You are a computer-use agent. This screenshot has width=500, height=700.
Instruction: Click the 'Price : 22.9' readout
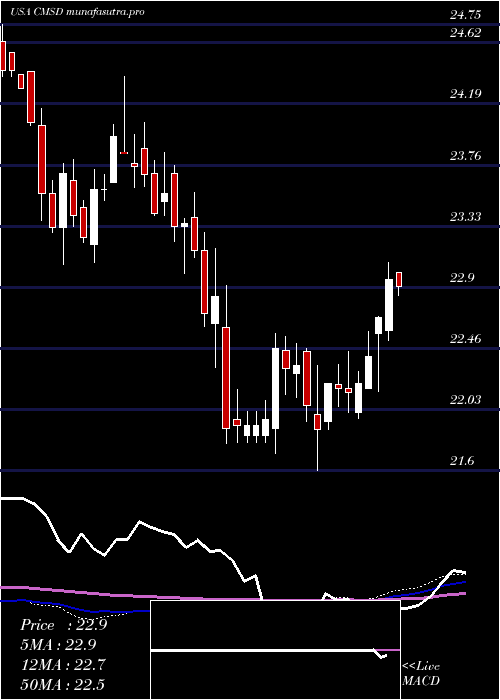(x=63, y=625)
